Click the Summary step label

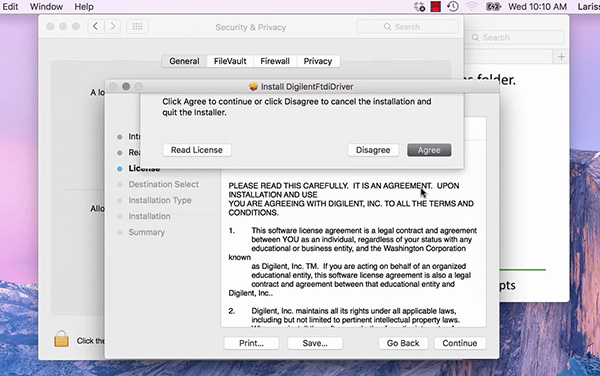click(147, 232)
